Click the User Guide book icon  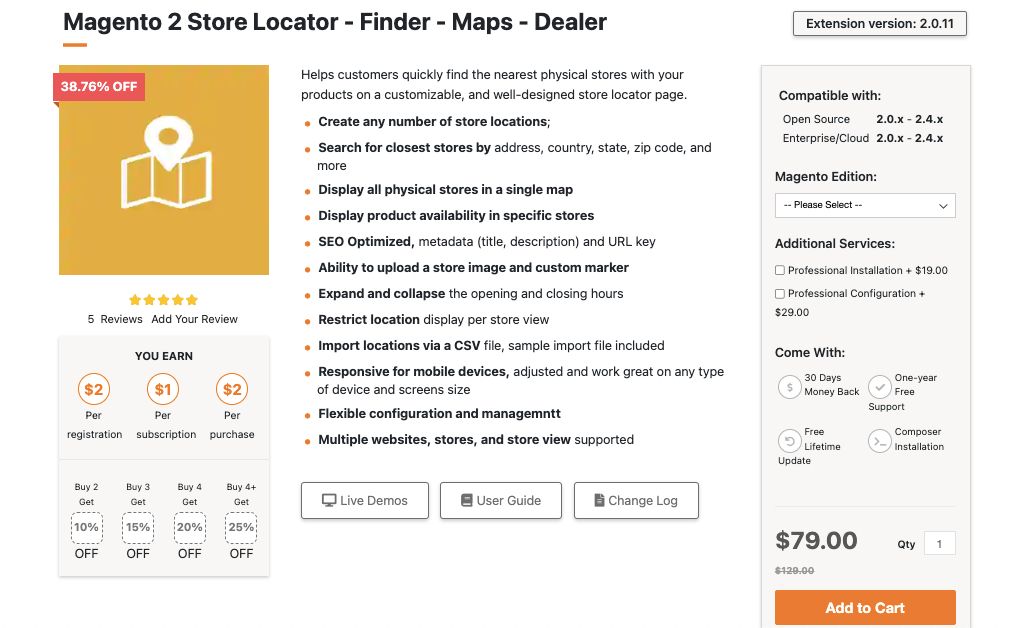(465, 500)
